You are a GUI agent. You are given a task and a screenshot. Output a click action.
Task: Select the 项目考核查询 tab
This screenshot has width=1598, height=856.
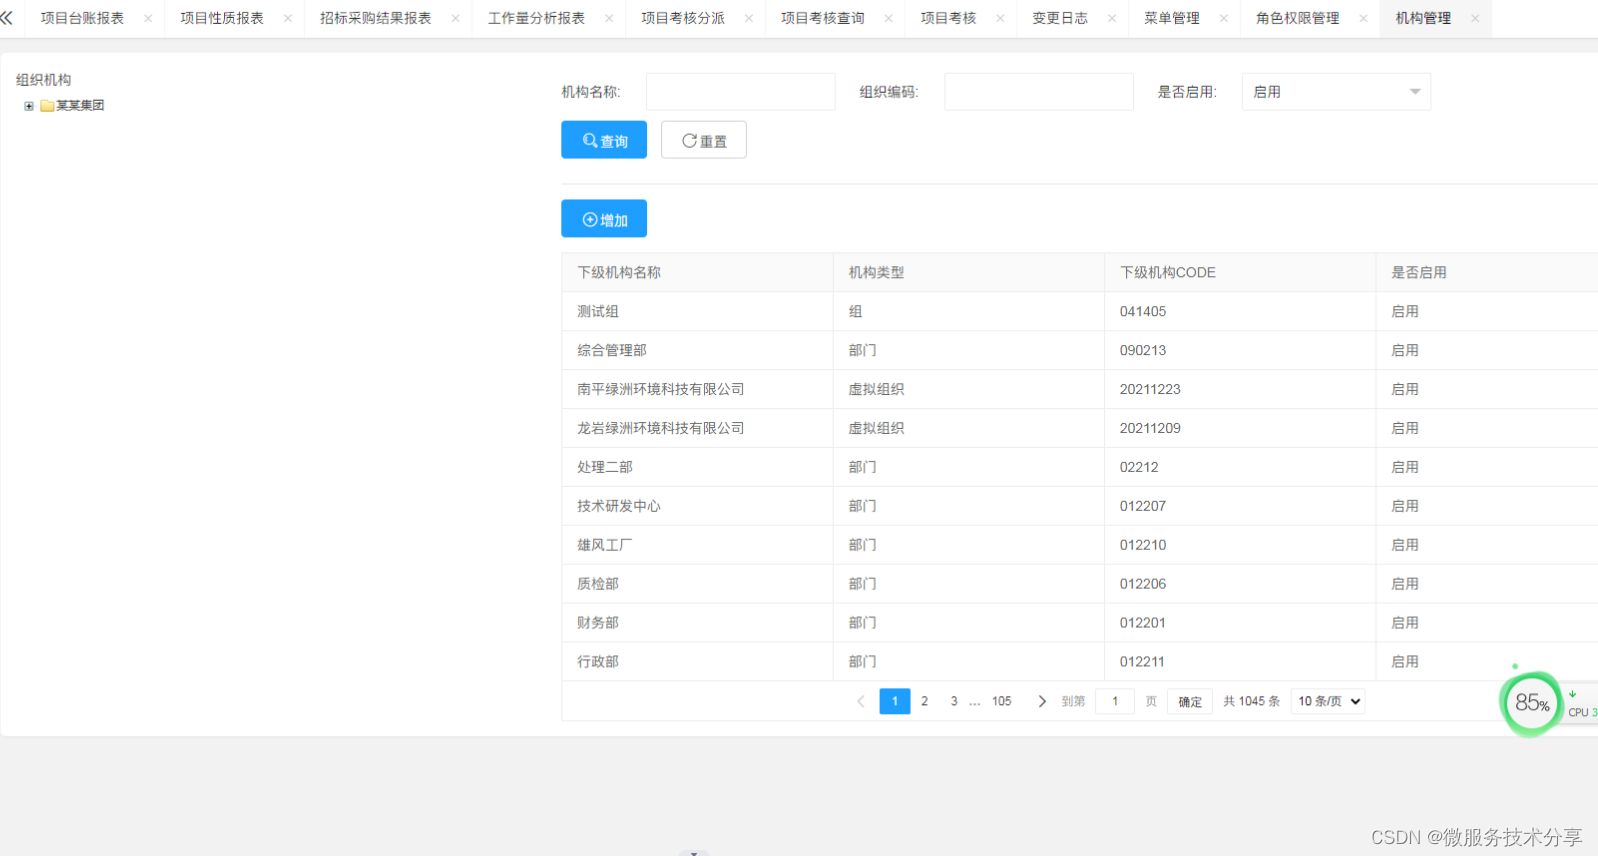(823, 18)
